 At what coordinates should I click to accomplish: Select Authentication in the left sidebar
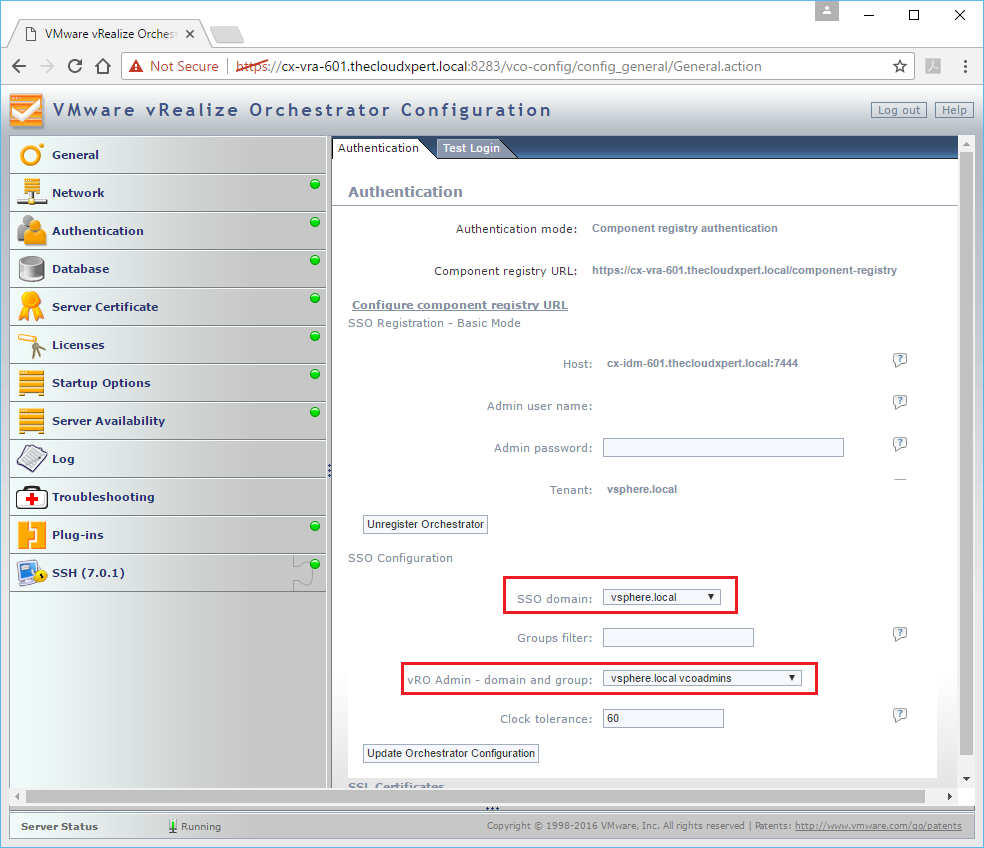(98, 231)
